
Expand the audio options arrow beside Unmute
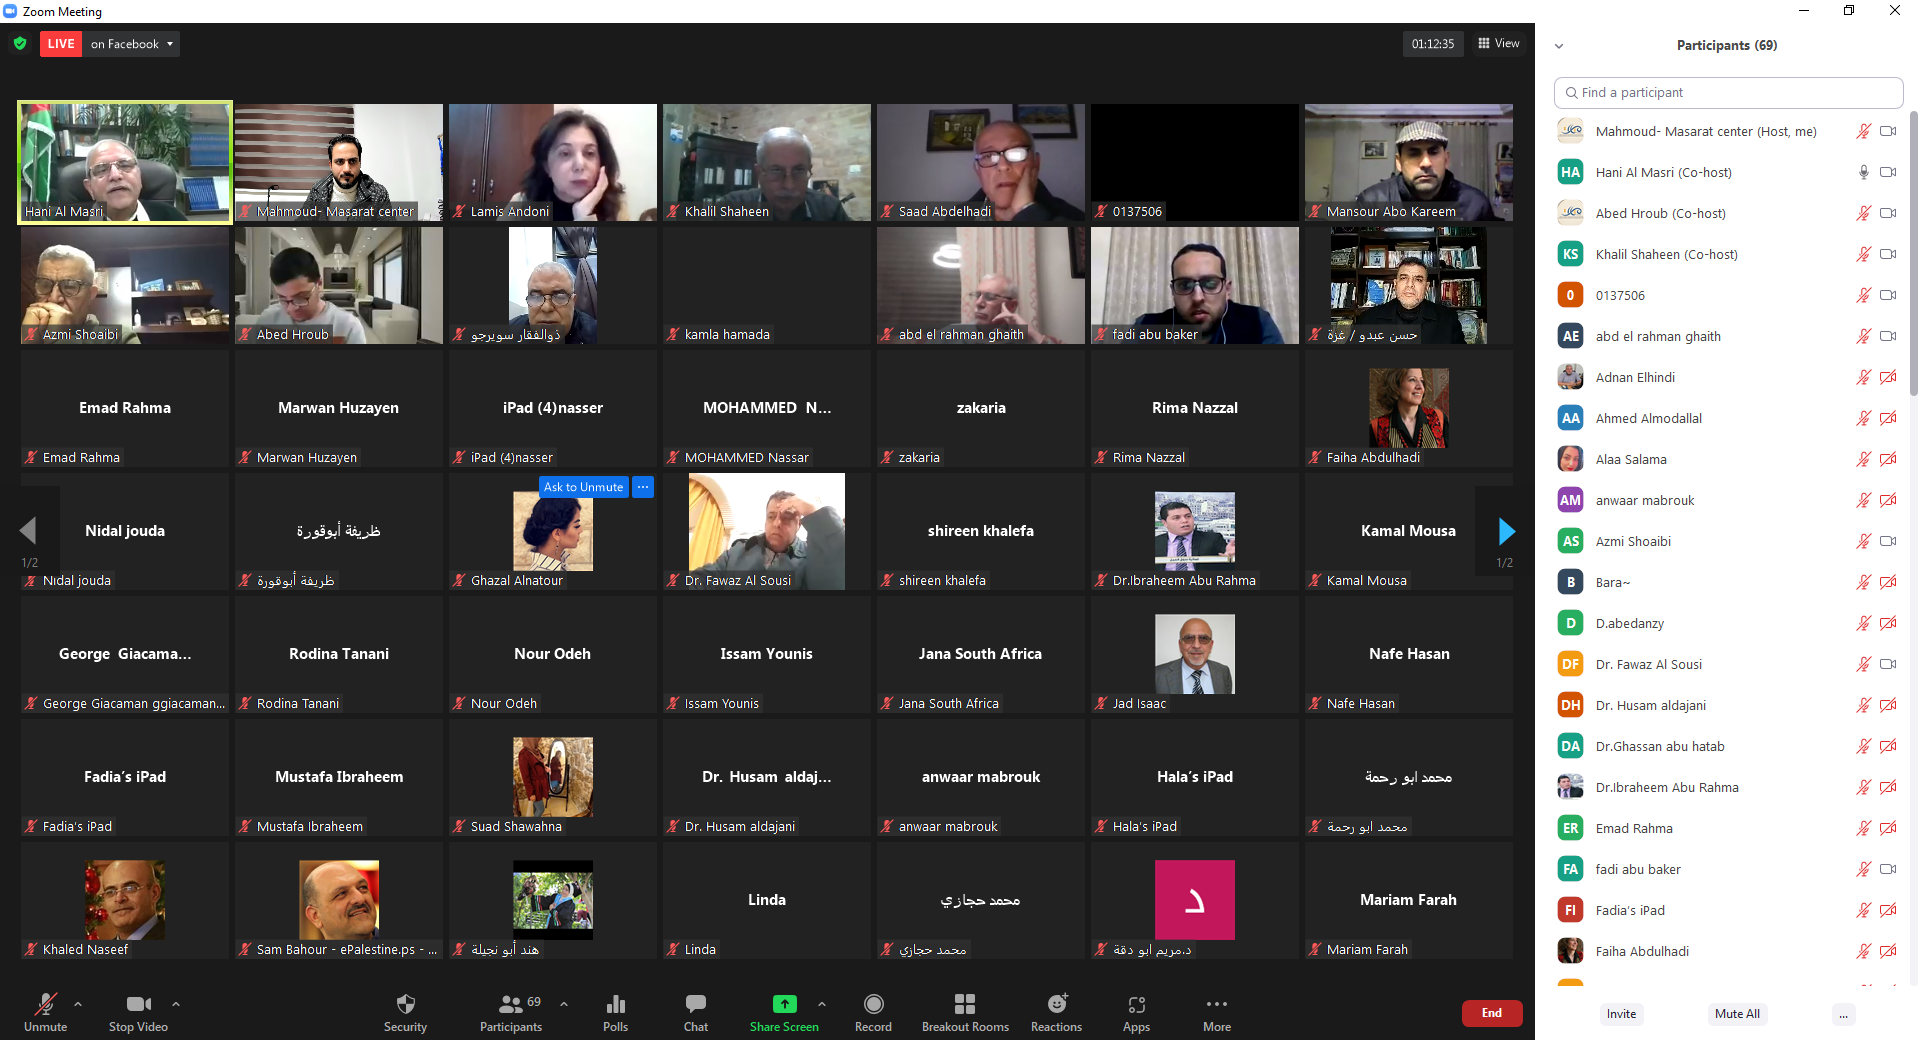pyautogui.click(x=78, y=1004)
